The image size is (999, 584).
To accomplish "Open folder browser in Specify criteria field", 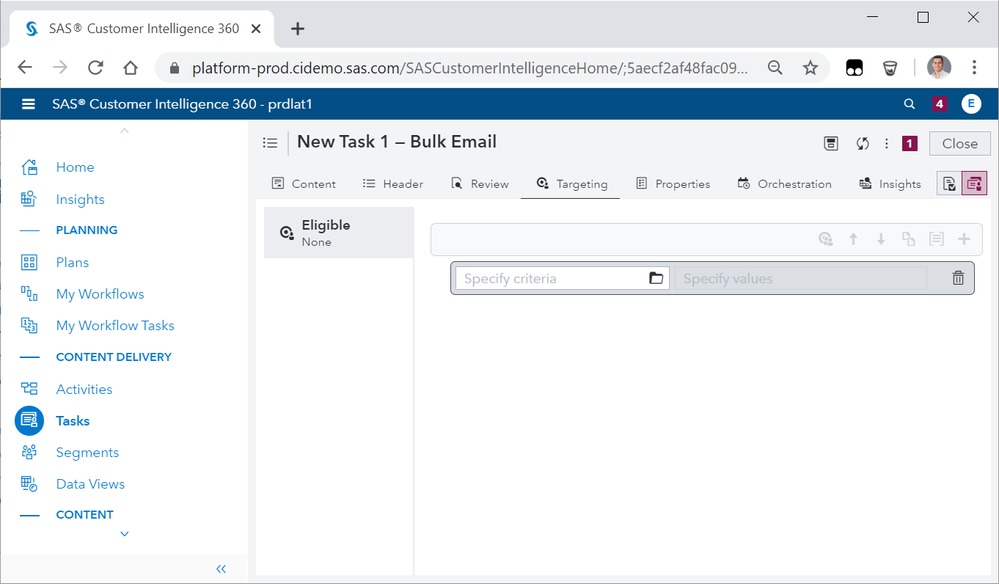I will click(656, 278).
